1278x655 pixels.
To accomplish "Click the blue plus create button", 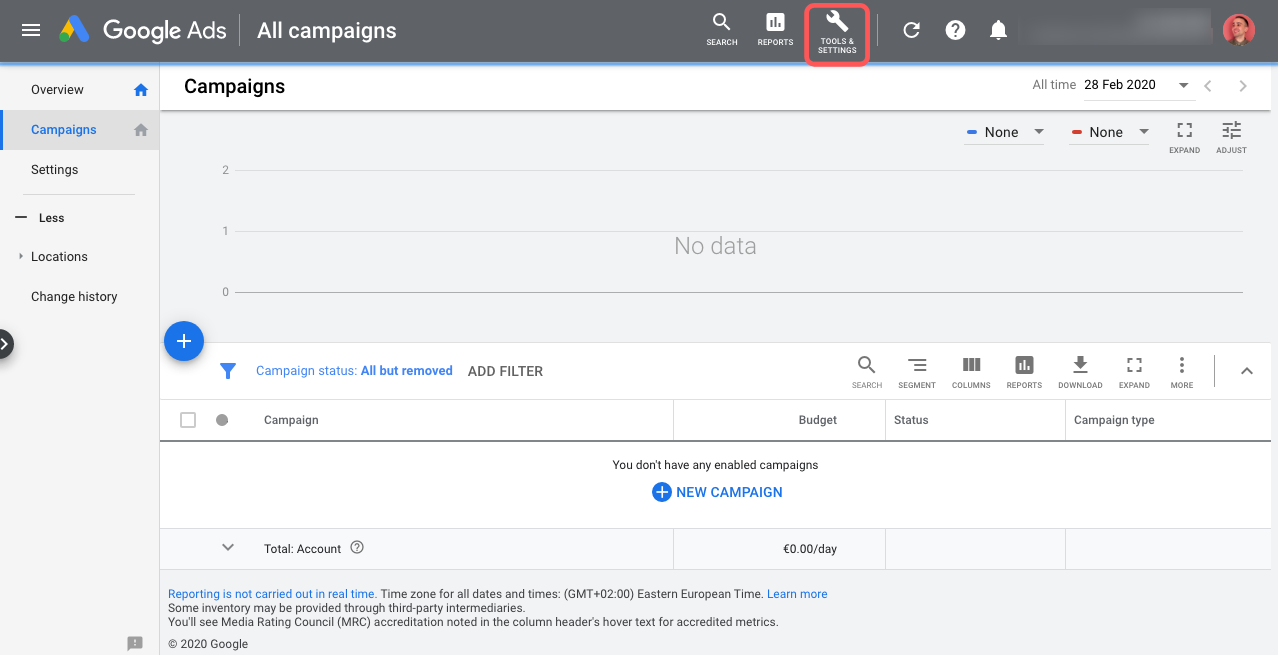I will pos(184,341).
